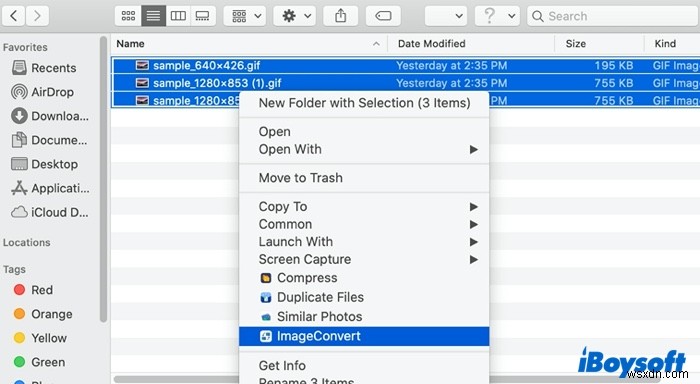Open the blank dropdown beside the tags button
Image resolution: width=700 pixels, height=384 pixels.
pyautogui.click(x=446, y=16)
